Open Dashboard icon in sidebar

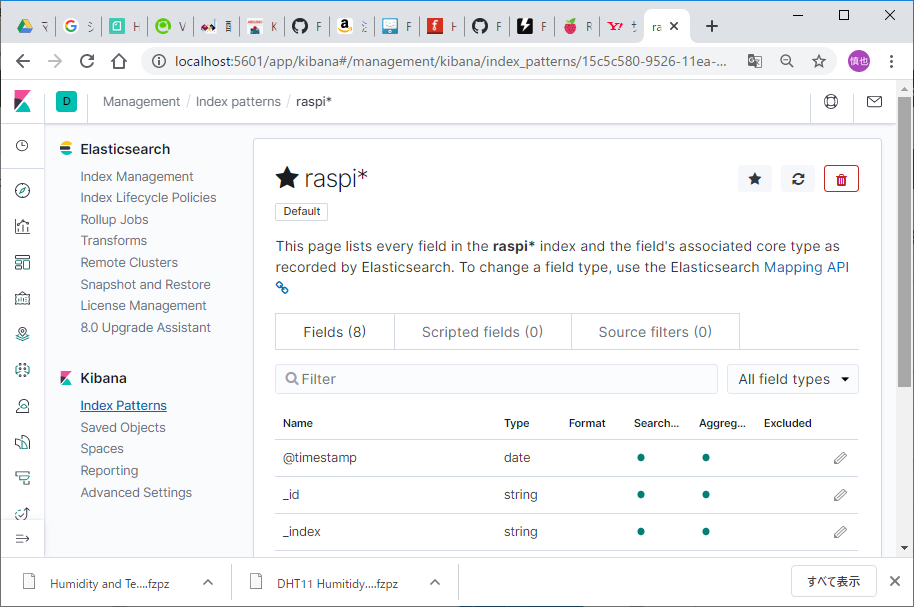pos(22,262)
